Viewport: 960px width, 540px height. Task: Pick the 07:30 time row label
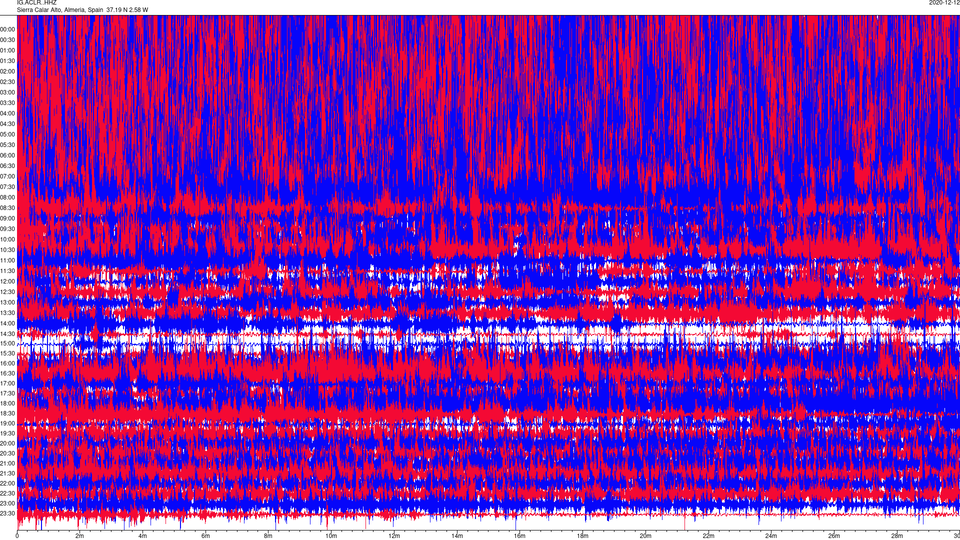pyautogui.click(x=8, y=187)
